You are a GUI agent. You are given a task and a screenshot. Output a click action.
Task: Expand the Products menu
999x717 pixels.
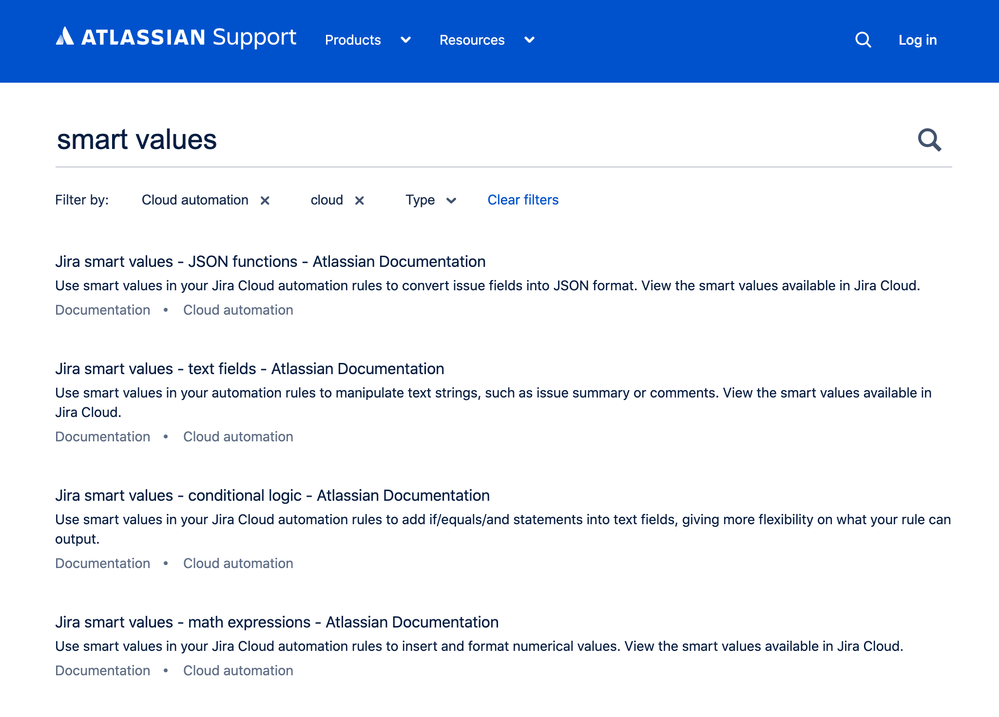click(x=368, y=40)
